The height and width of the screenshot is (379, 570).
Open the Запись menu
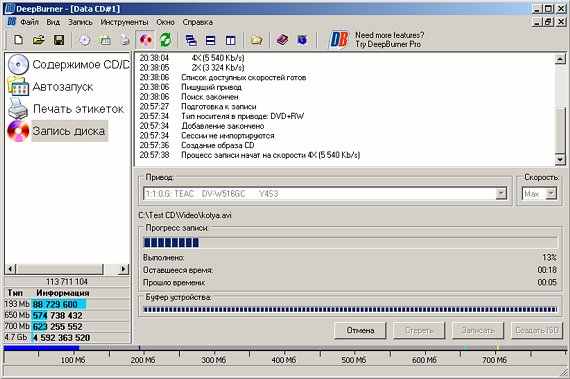coord(80,22)
